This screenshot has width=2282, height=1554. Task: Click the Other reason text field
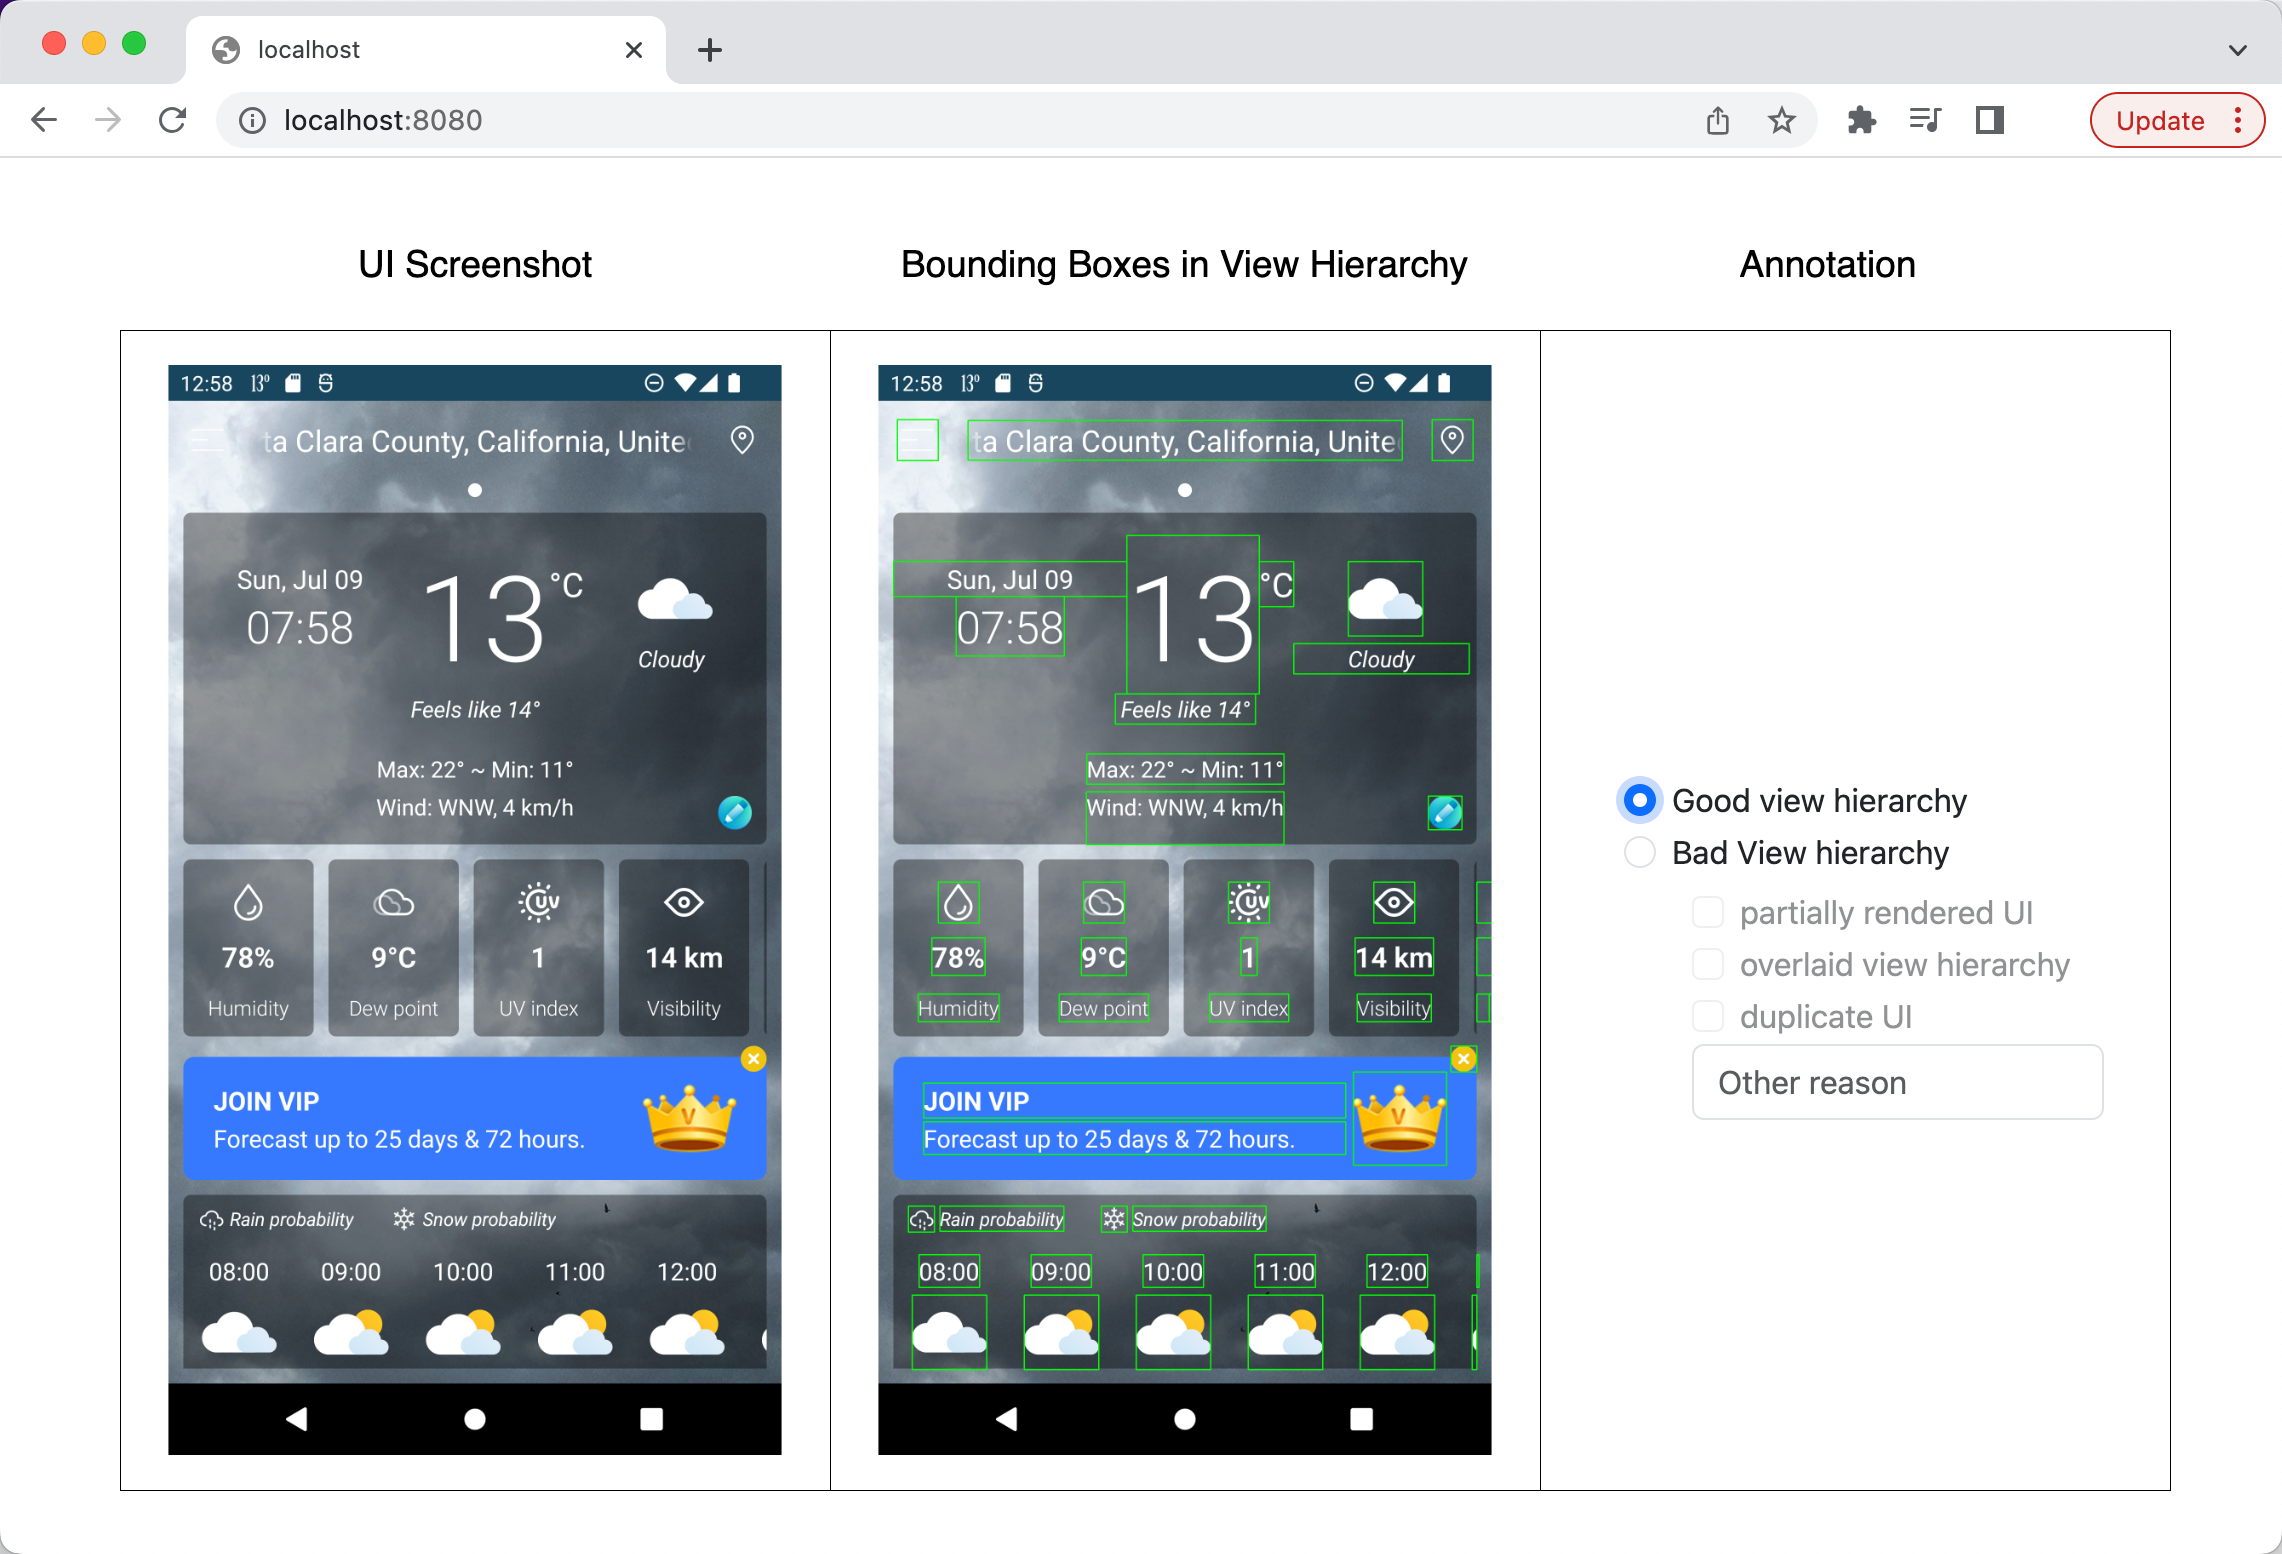[1896, 1082]
